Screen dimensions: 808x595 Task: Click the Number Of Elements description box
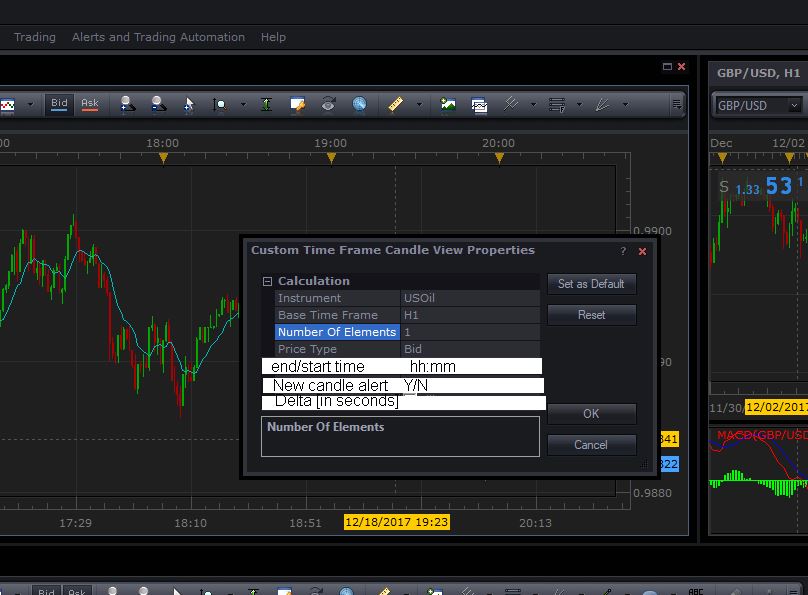400,436
